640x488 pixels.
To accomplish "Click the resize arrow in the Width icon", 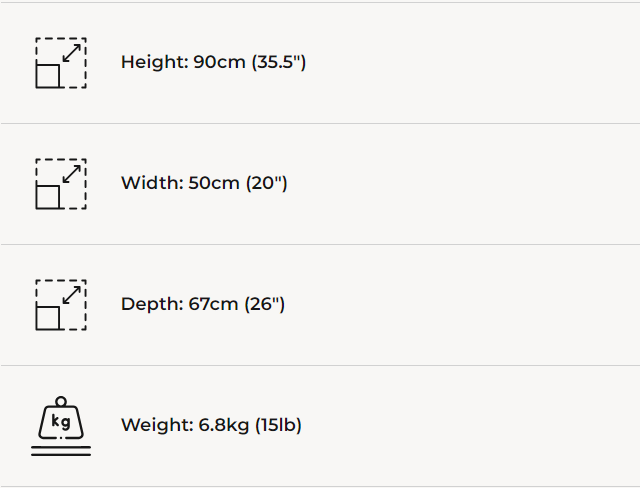I will (72, 172).
